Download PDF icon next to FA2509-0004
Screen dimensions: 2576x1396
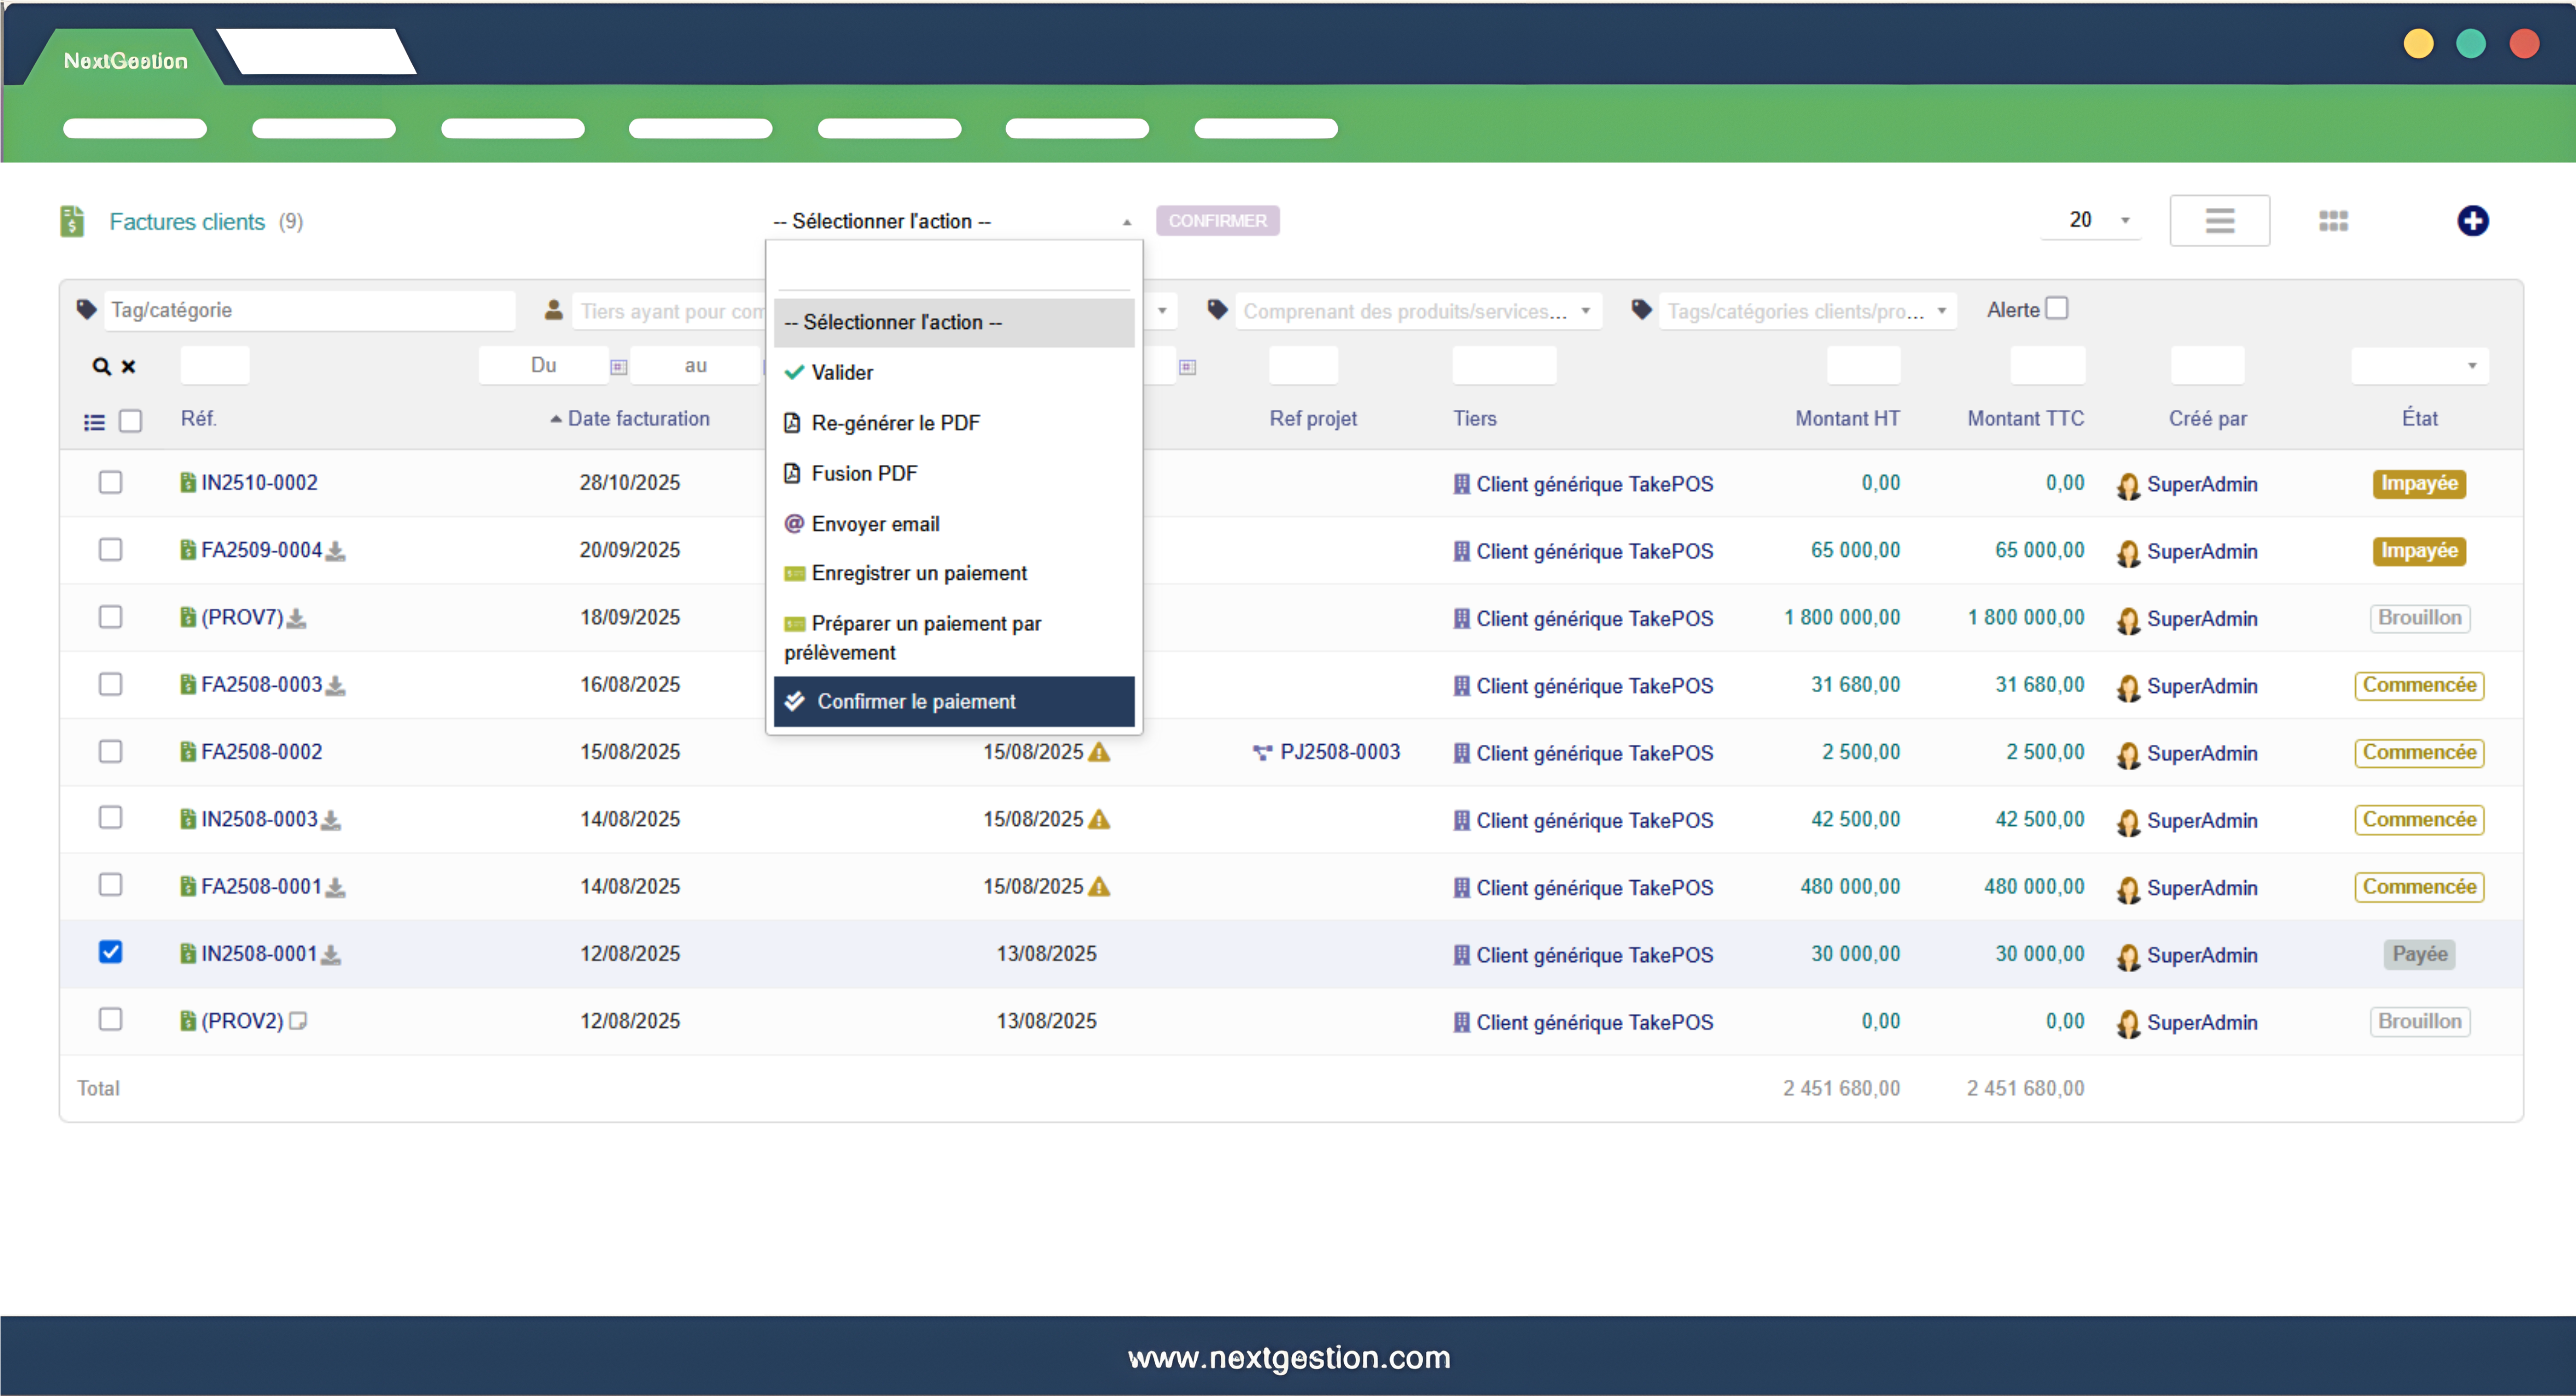click(336, 551)
